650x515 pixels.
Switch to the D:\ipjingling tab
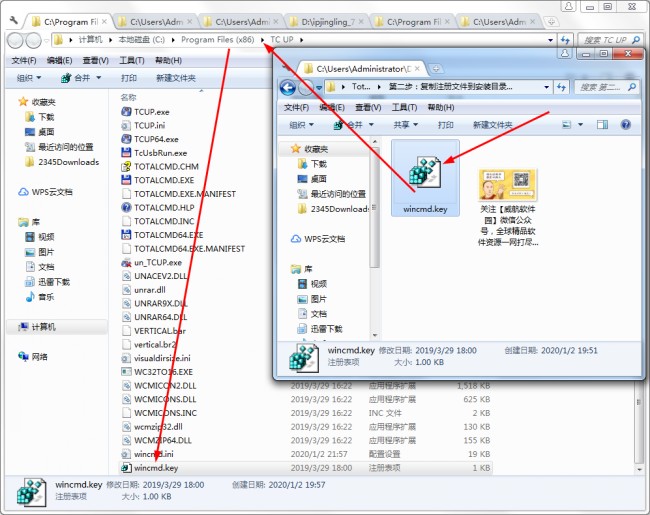pos(327,22)
